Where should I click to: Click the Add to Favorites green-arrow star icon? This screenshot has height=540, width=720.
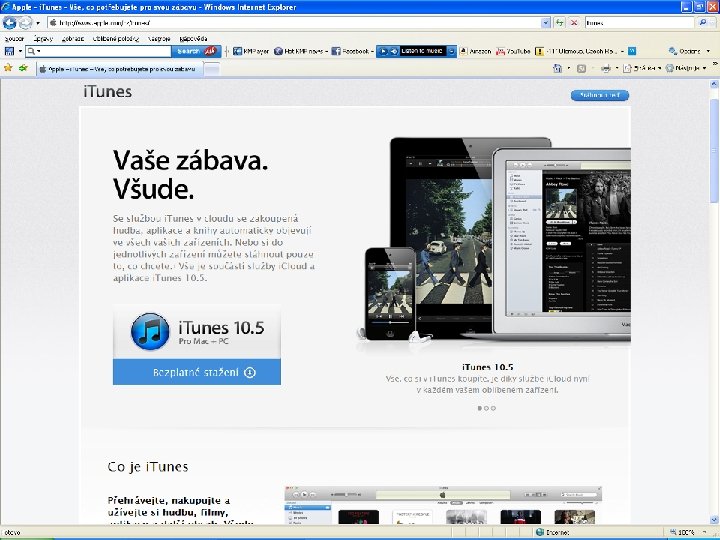pyautogui.click(x=23, y=68)
